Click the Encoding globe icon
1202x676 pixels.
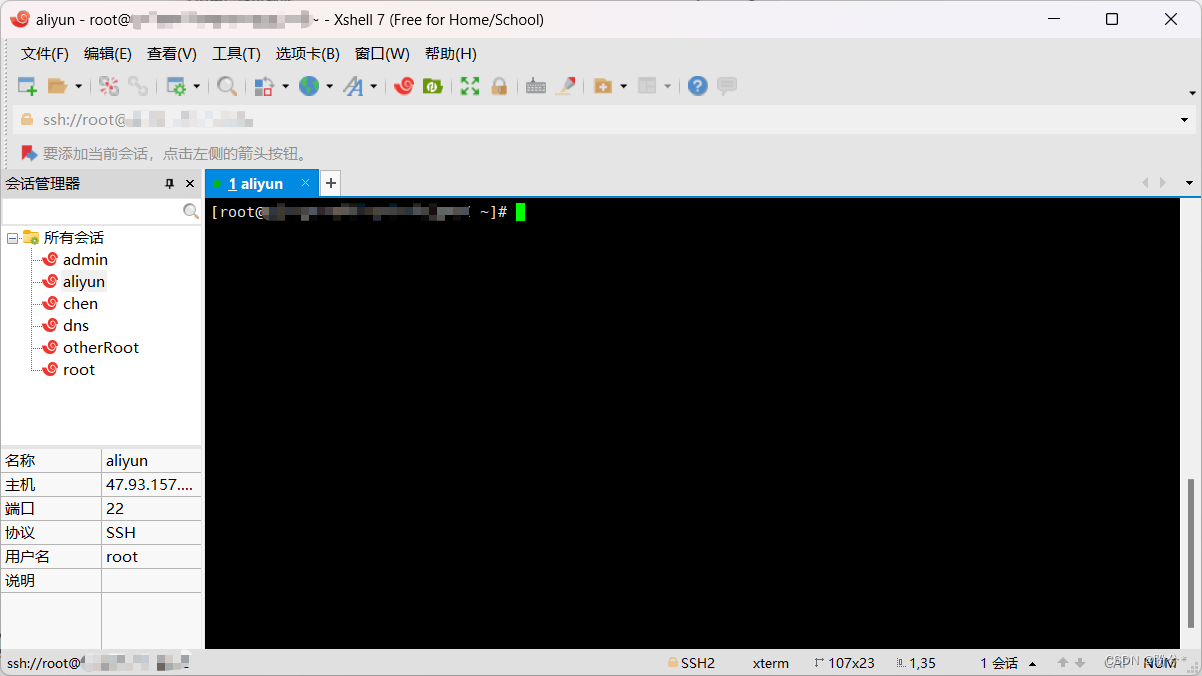coord(309,87)
